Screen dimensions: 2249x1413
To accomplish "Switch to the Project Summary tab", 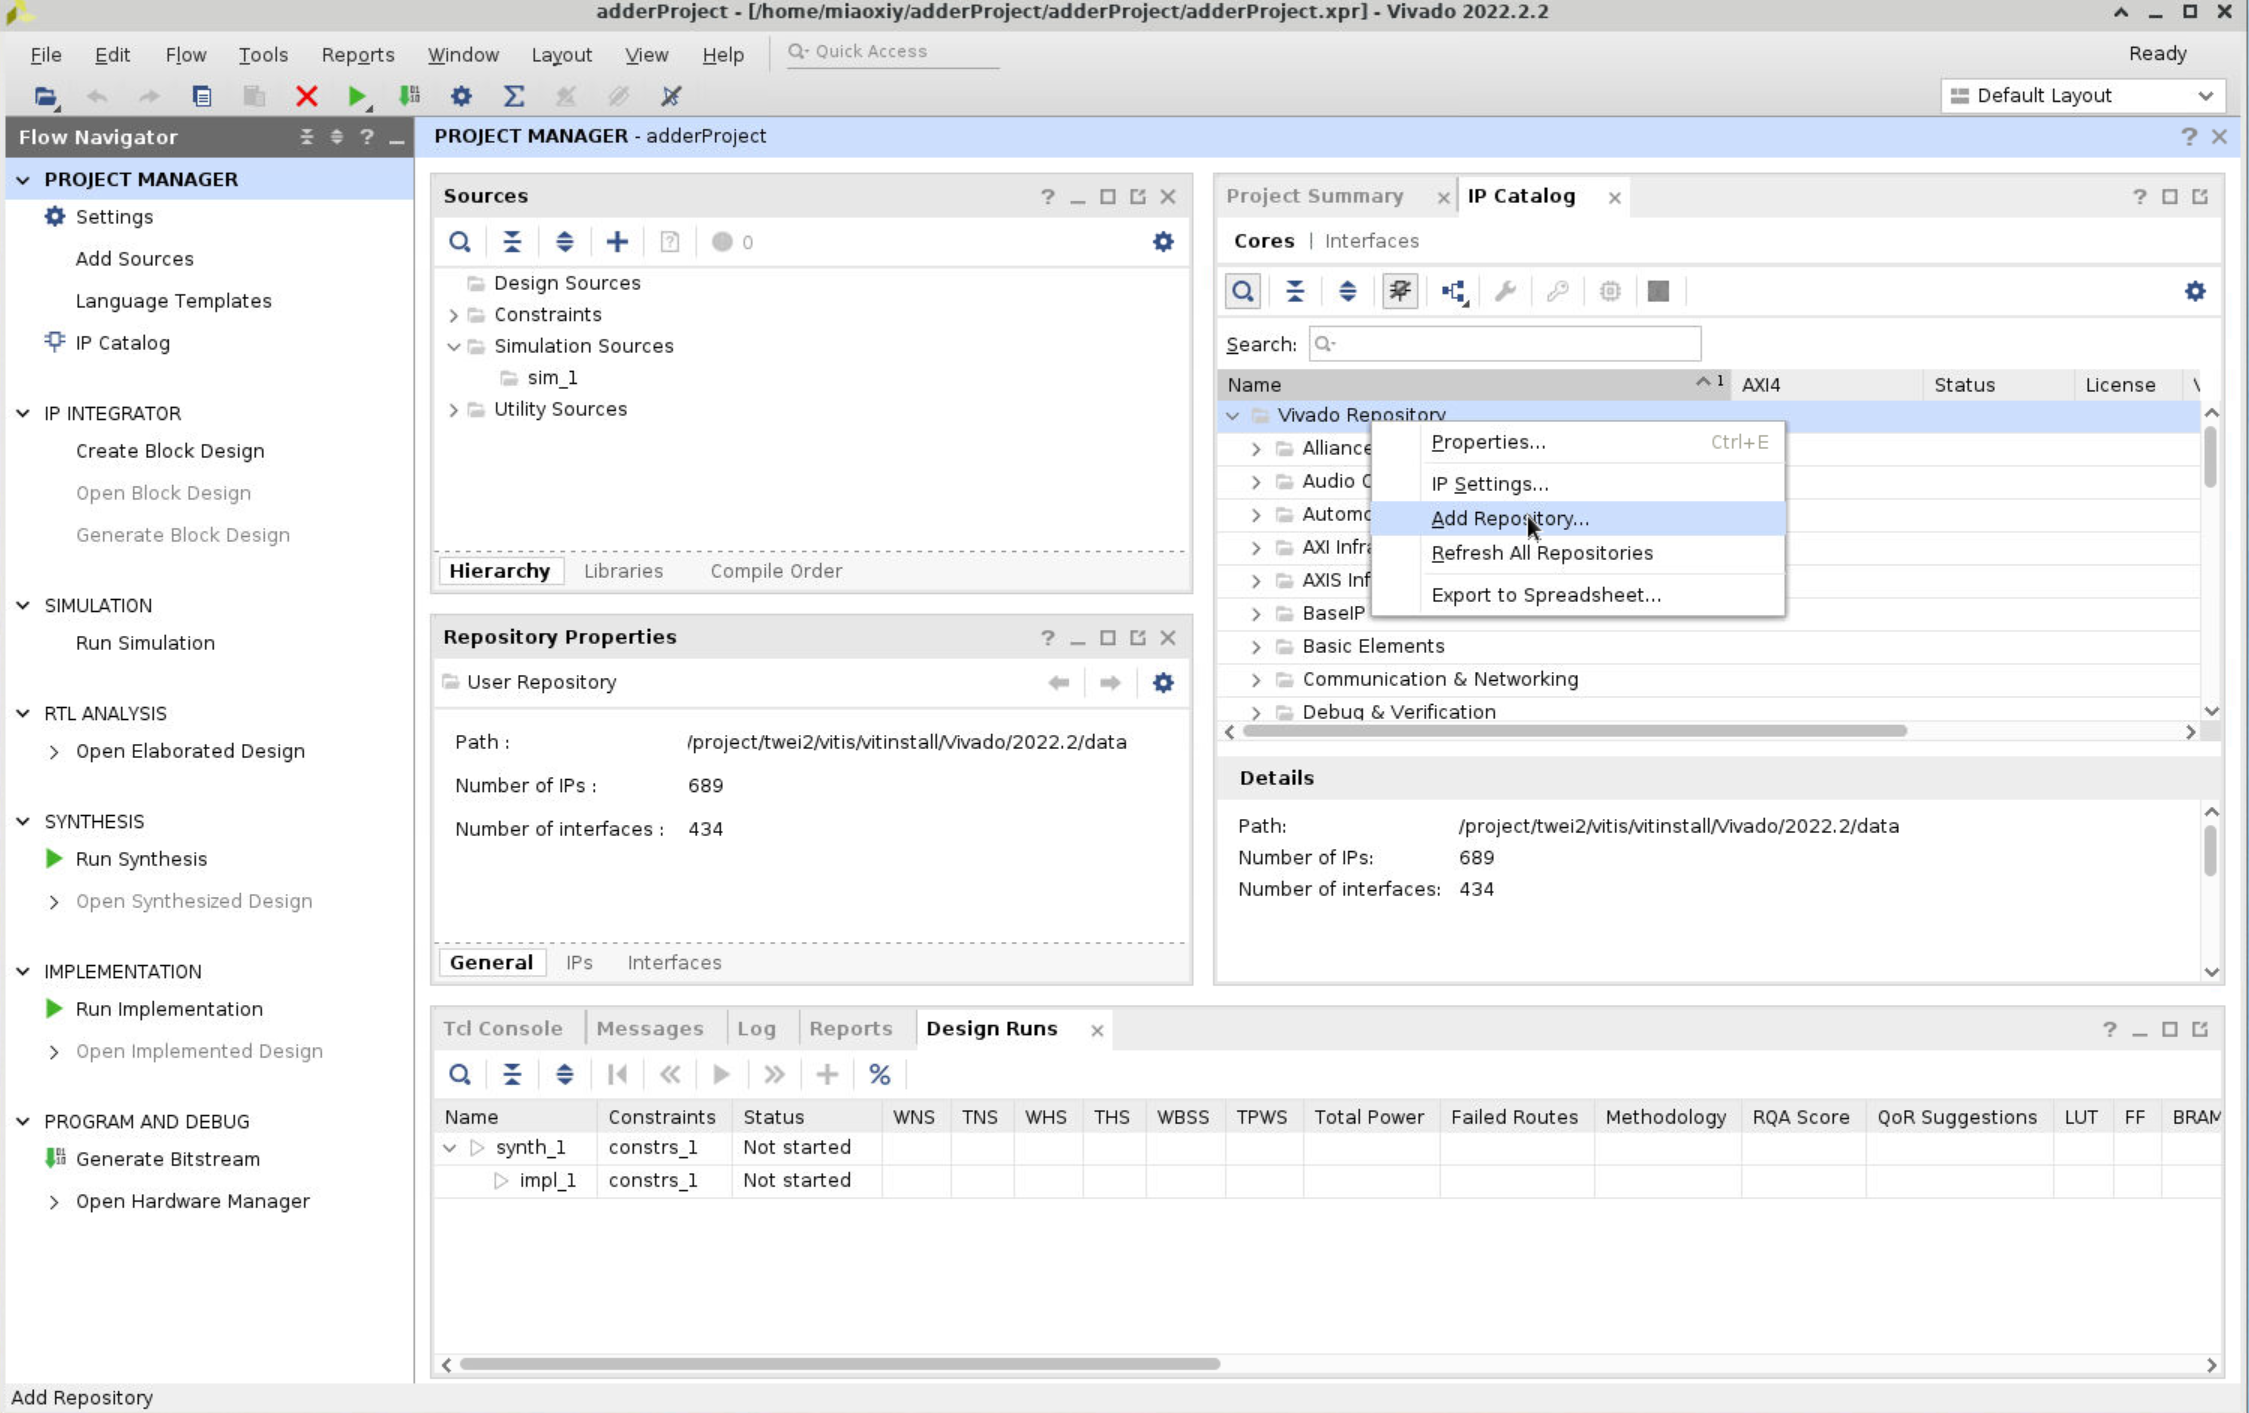I will [1315, 196].
